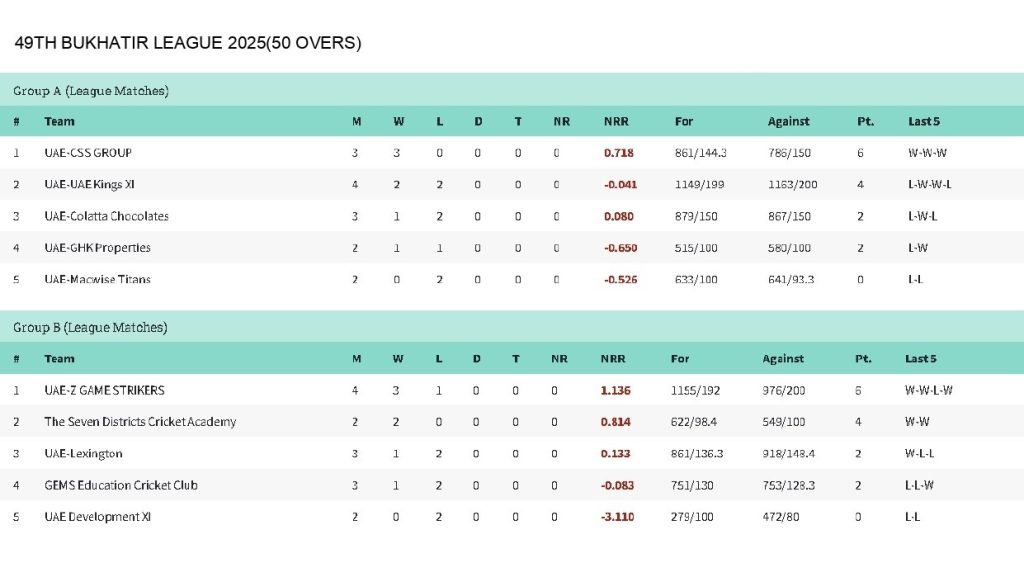Click the For column header in Group A
This screenshot has height=563, width=1024.
pyautogui.click(x=683, y=122)
